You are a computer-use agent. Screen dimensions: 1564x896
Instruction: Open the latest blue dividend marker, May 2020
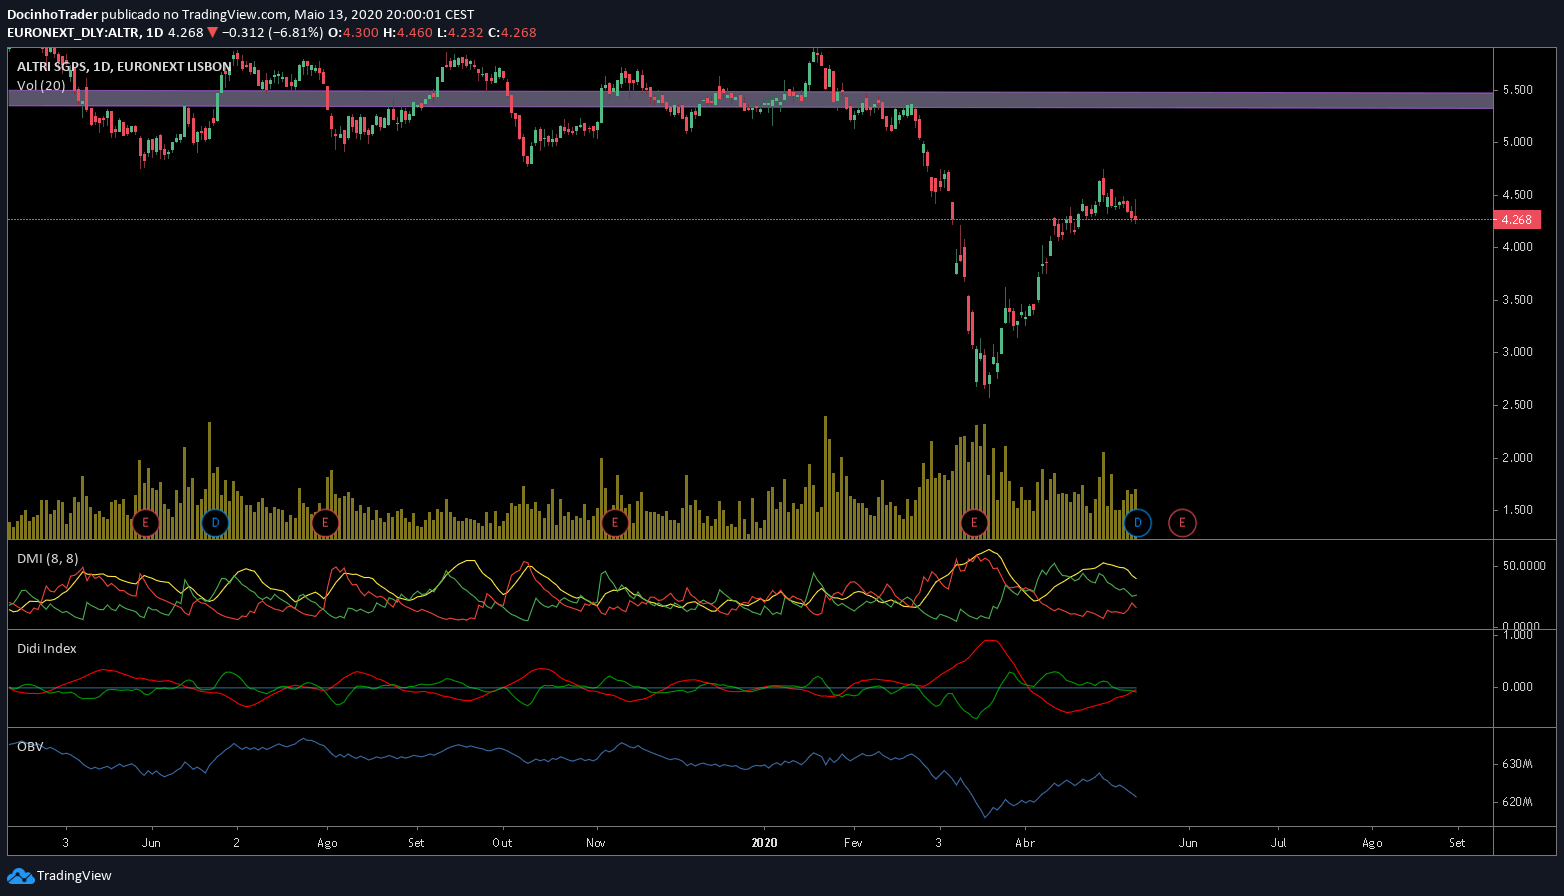tap(1137, 522)
